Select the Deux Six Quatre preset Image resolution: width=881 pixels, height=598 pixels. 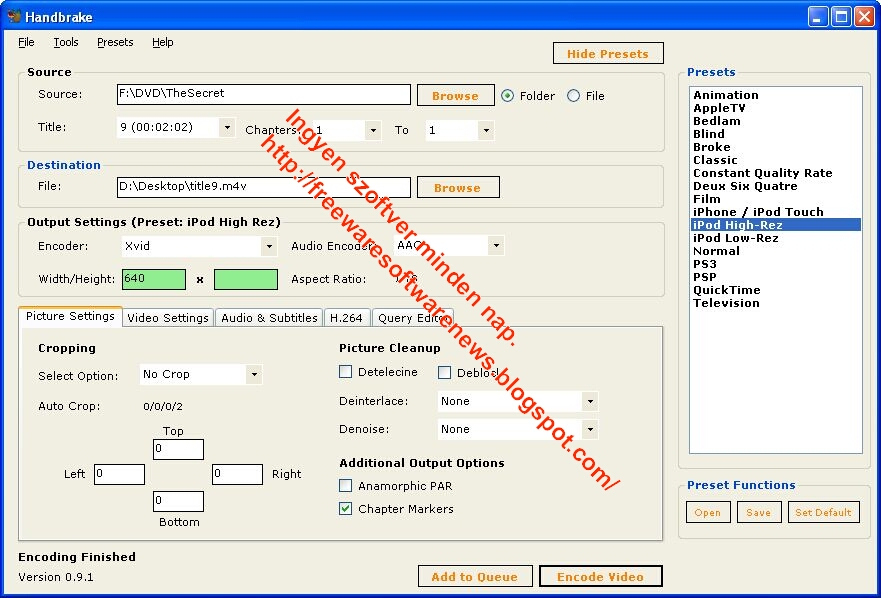coord(775,186)
